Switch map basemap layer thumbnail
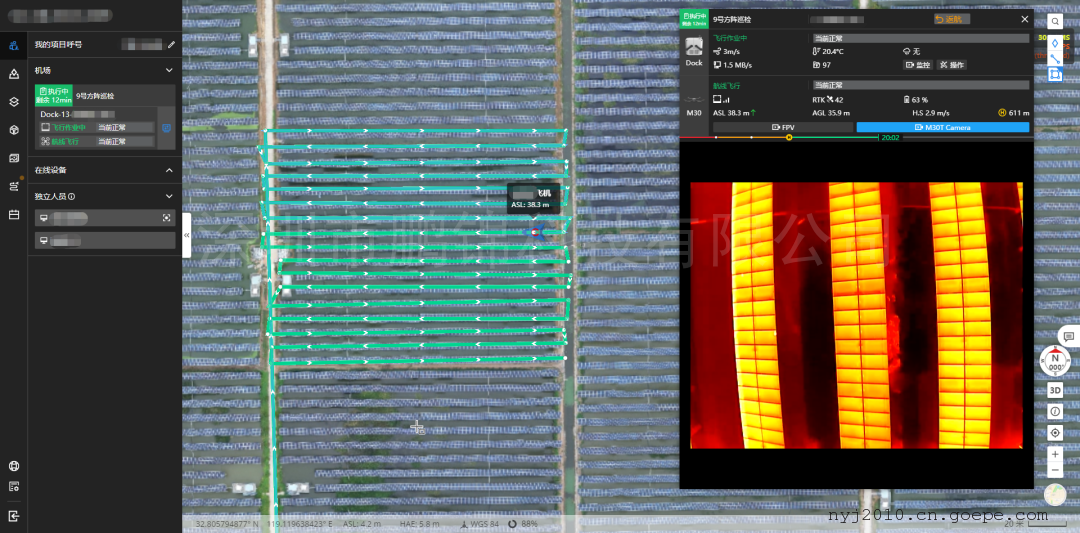1080x533 pixels. (x=1055, y=494)
